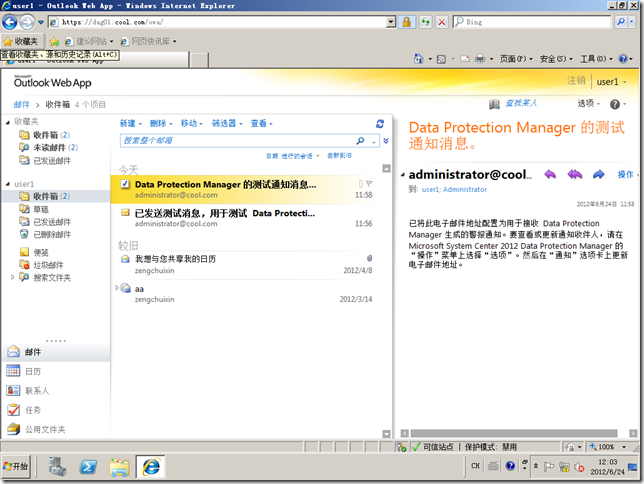
Task: Click the Bing search magnifier button
Action: (621, 22)
